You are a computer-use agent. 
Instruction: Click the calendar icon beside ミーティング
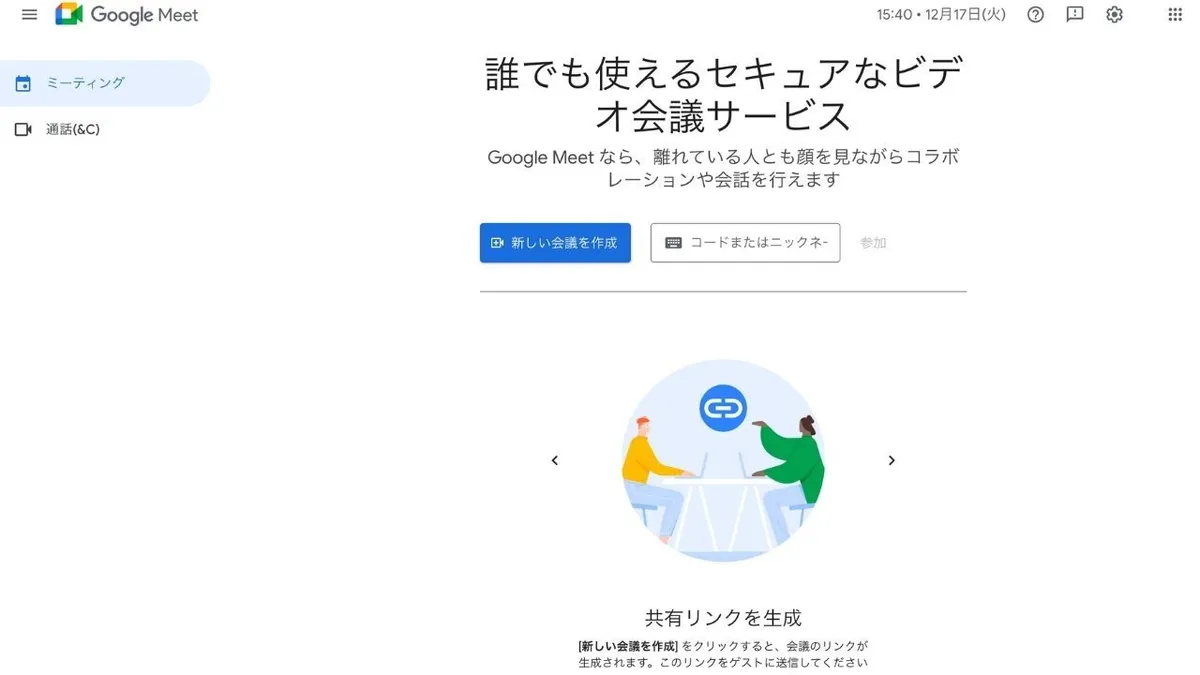coord(23,84)
